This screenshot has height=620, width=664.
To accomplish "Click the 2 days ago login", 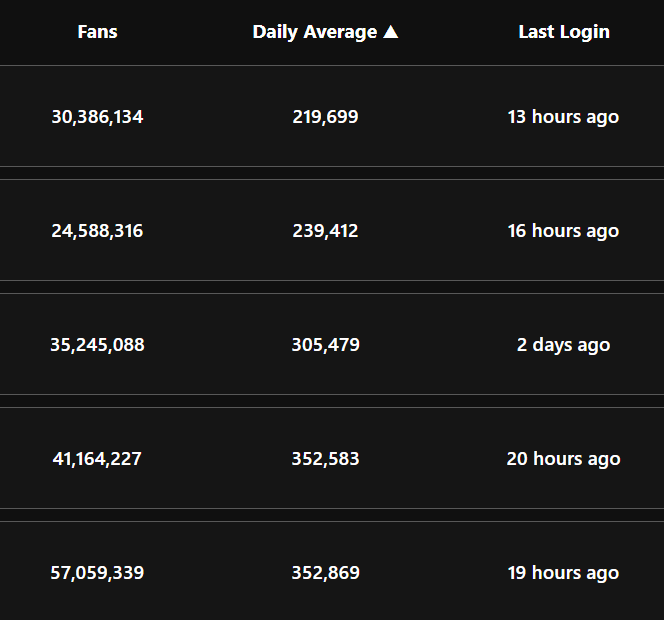I will click(563, 345).
